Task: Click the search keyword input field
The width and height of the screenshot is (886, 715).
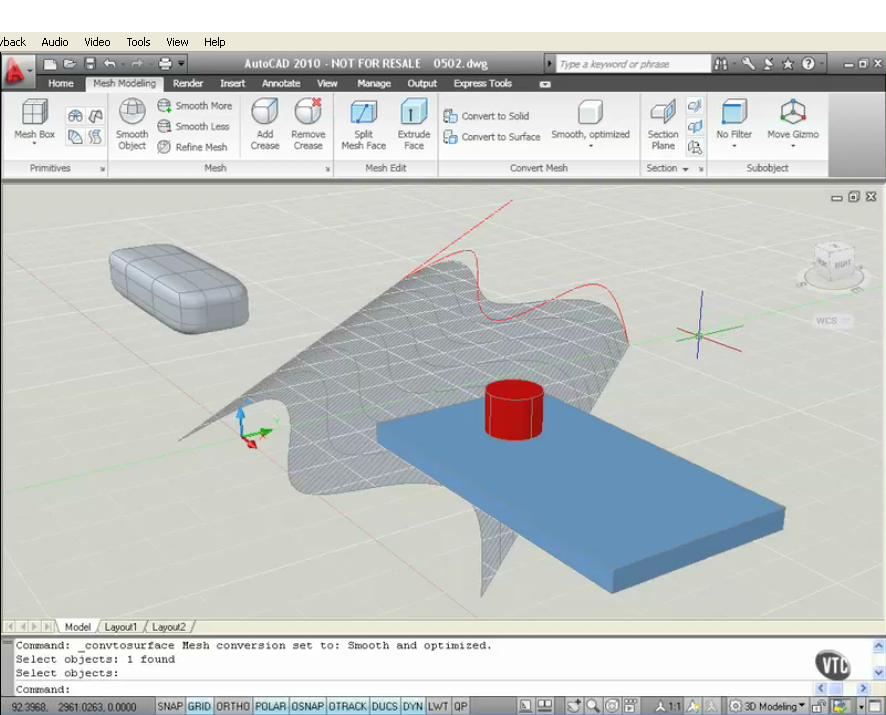Action: coord(633,64)
